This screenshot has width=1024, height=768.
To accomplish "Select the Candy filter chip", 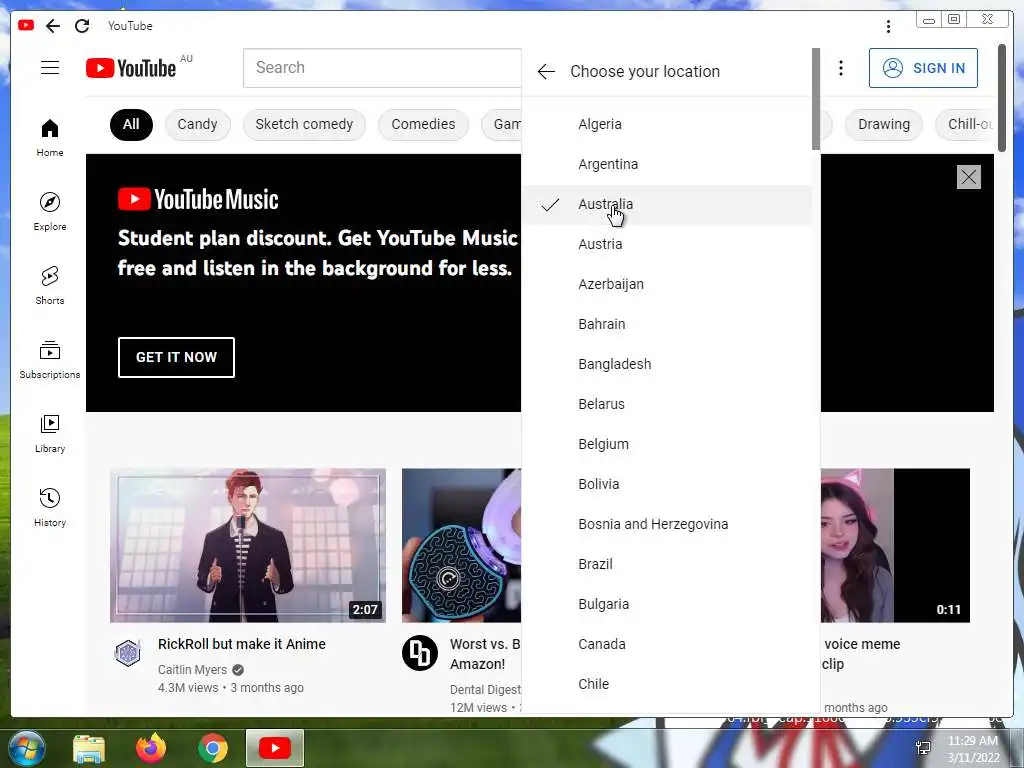I will point(197,125).
